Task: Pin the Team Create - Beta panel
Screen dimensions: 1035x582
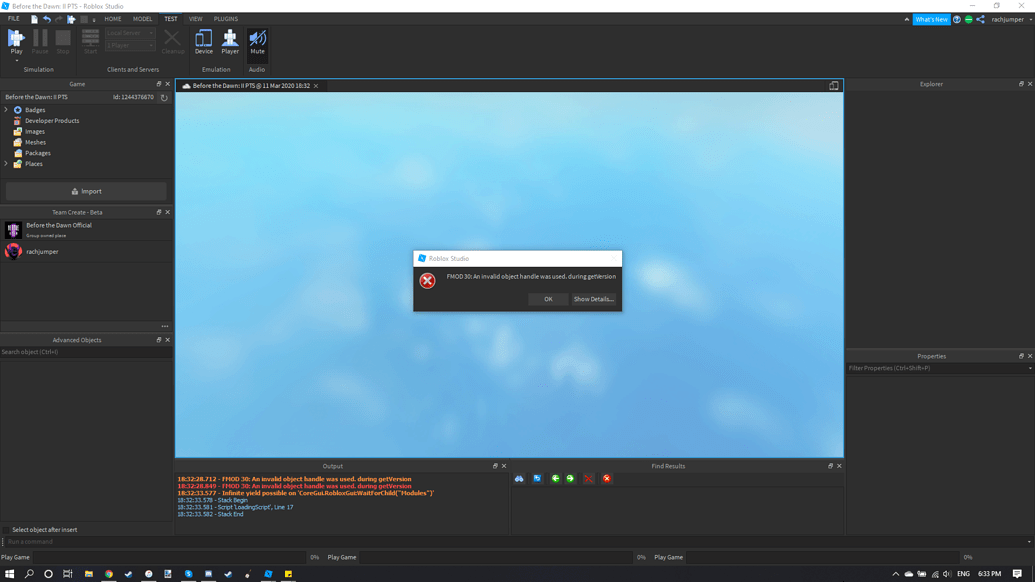Action: point(157,212)
